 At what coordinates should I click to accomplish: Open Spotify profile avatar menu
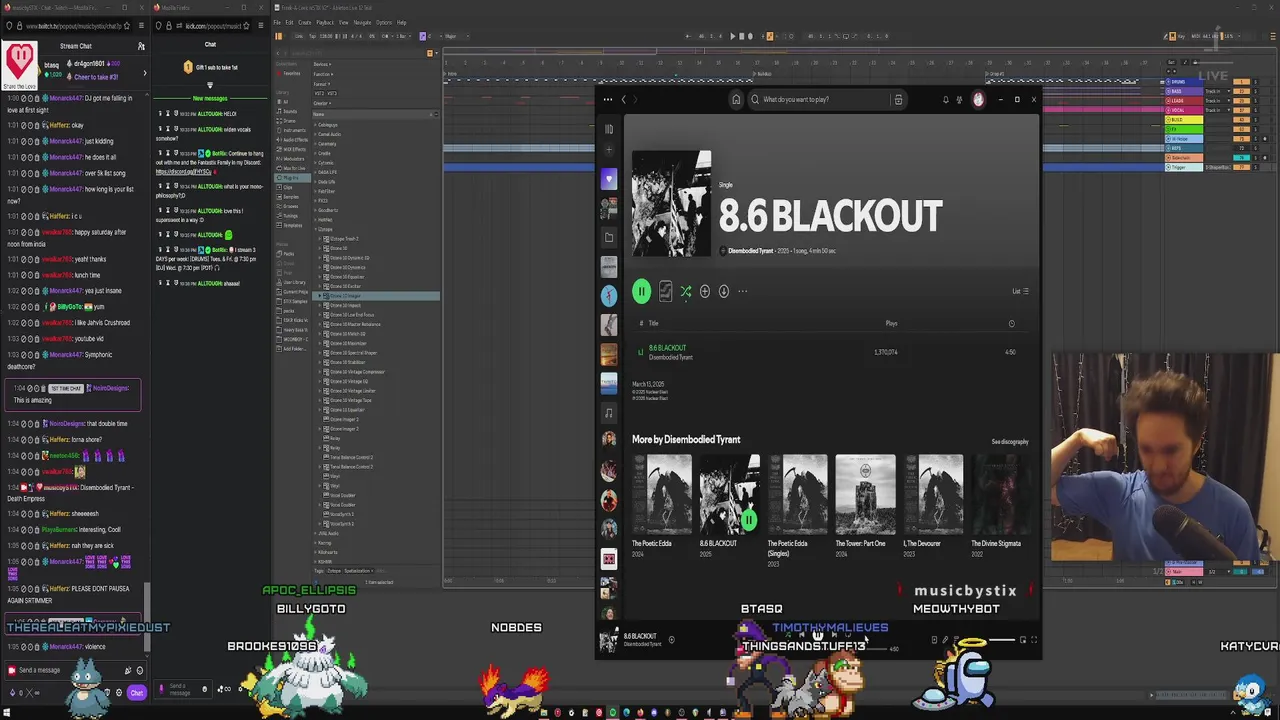pos(978,99)
